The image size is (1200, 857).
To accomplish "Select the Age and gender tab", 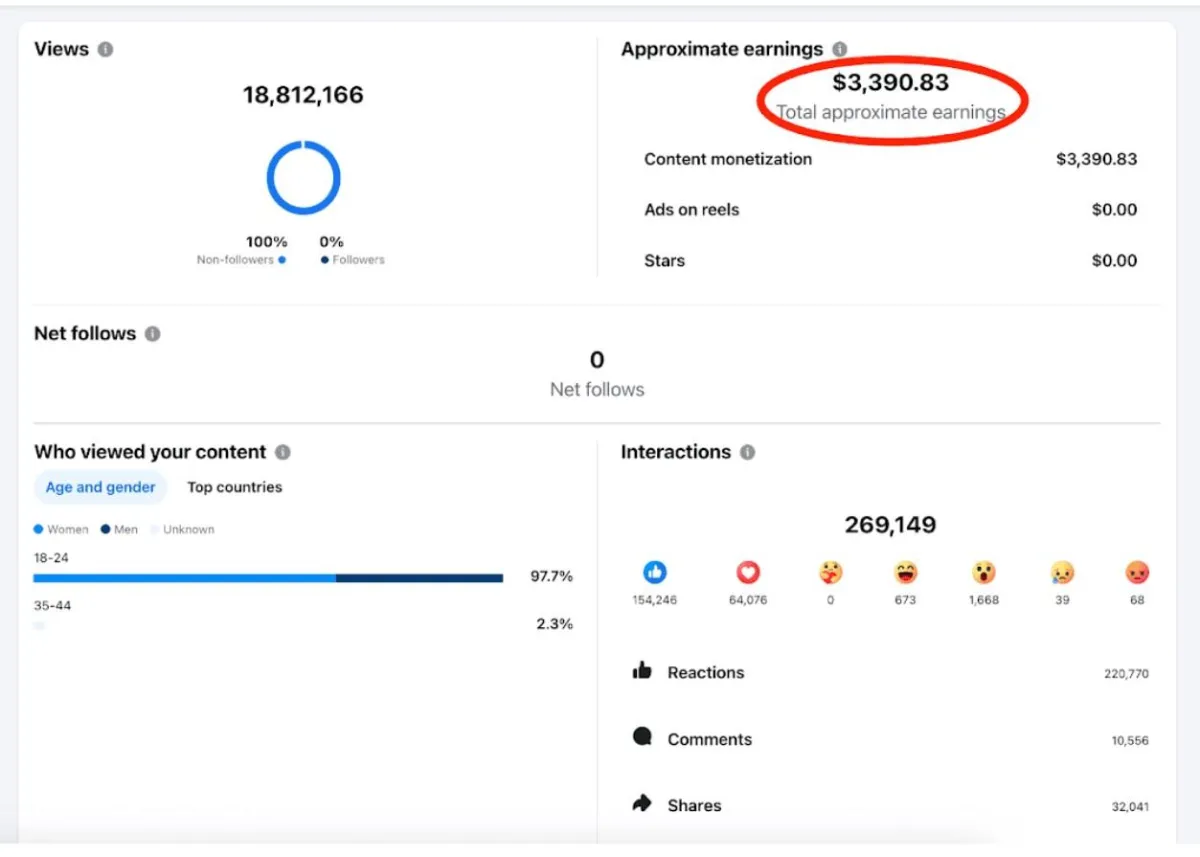I will point(100,487).
